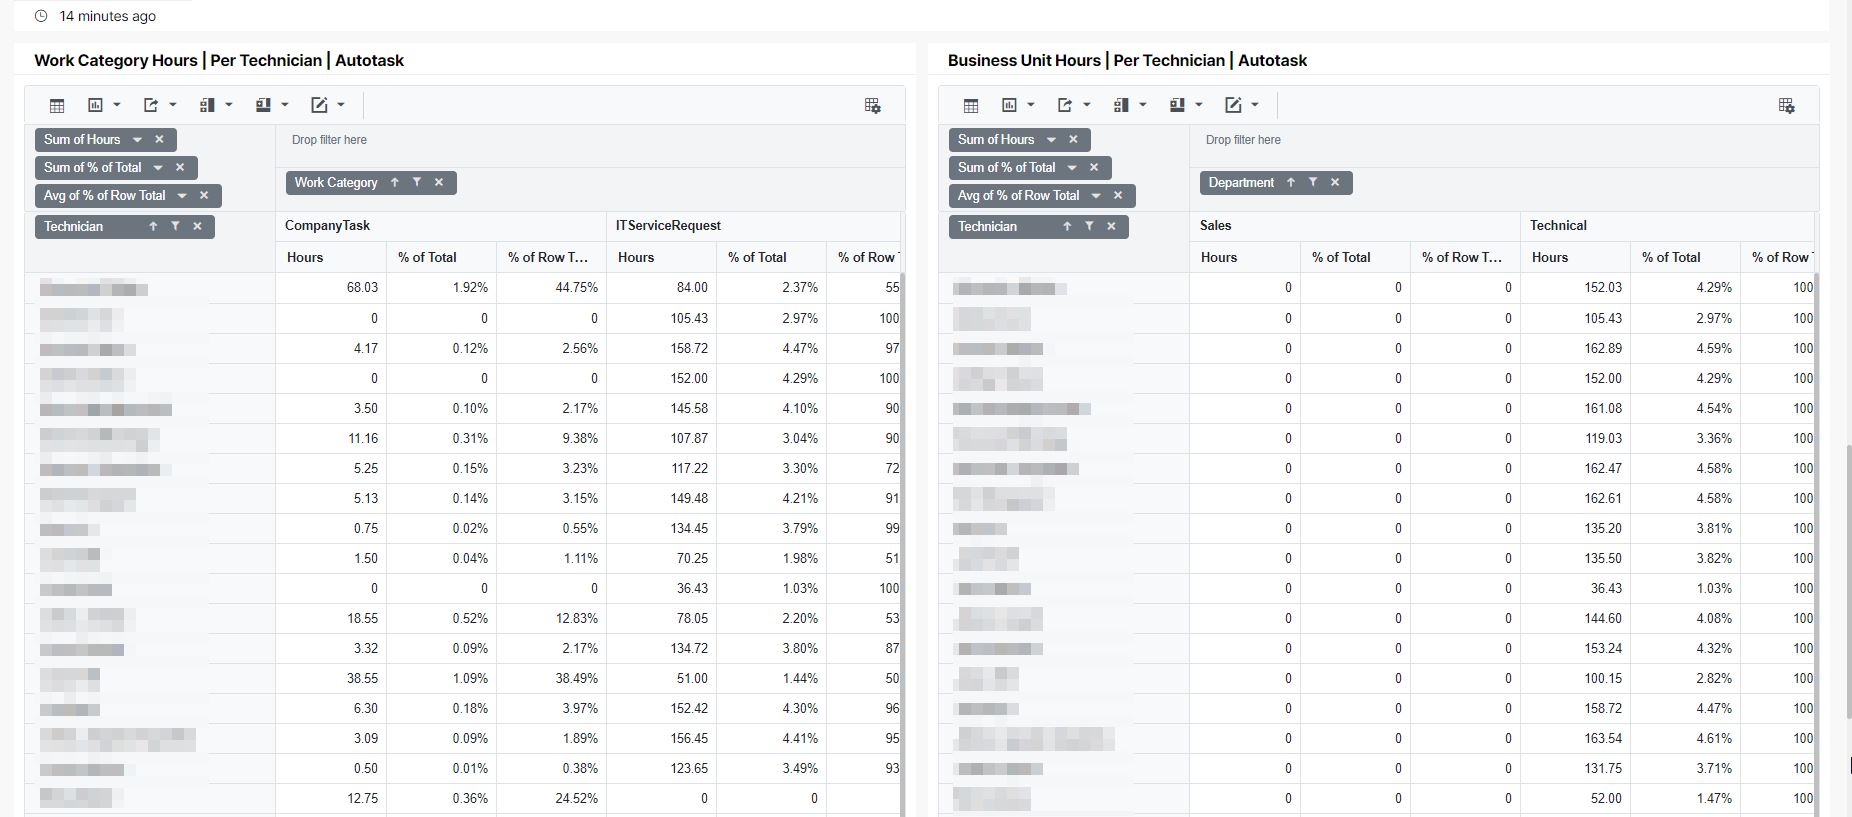
Task: Open Avg of % of Row Total dropdown, right panel
Action: pyautogui.click(x=1096, y=195)
